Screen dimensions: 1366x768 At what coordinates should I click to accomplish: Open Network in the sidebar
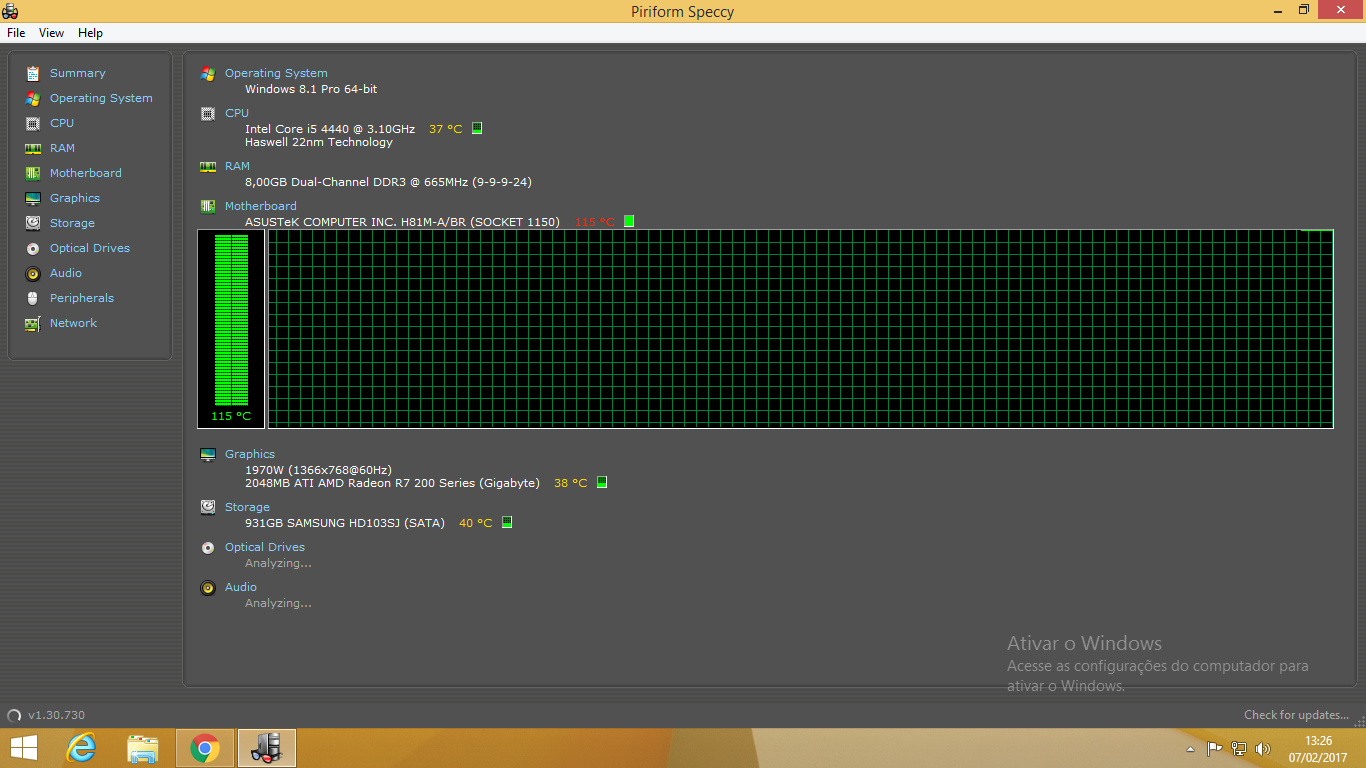tap(73, 323)
